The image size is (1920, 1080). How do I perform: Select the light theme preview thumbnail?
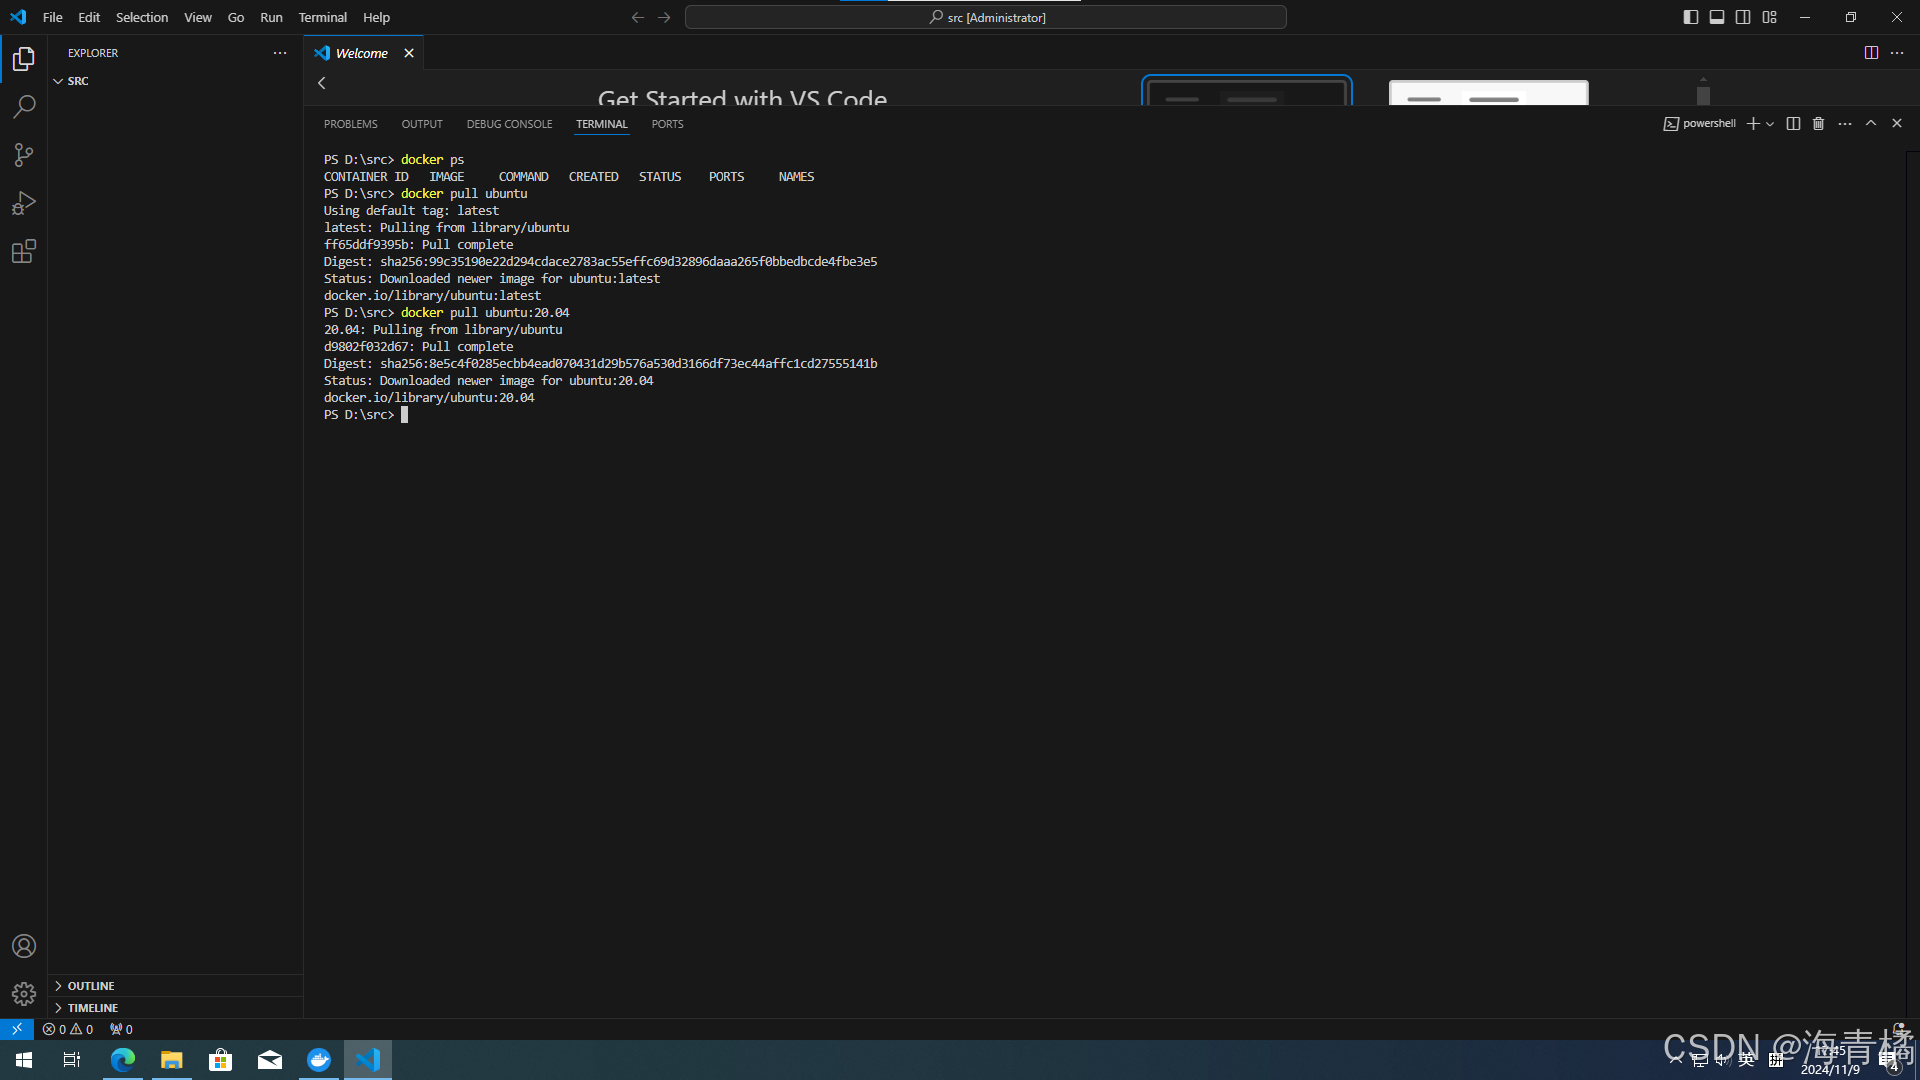[x=1489, y=93]
